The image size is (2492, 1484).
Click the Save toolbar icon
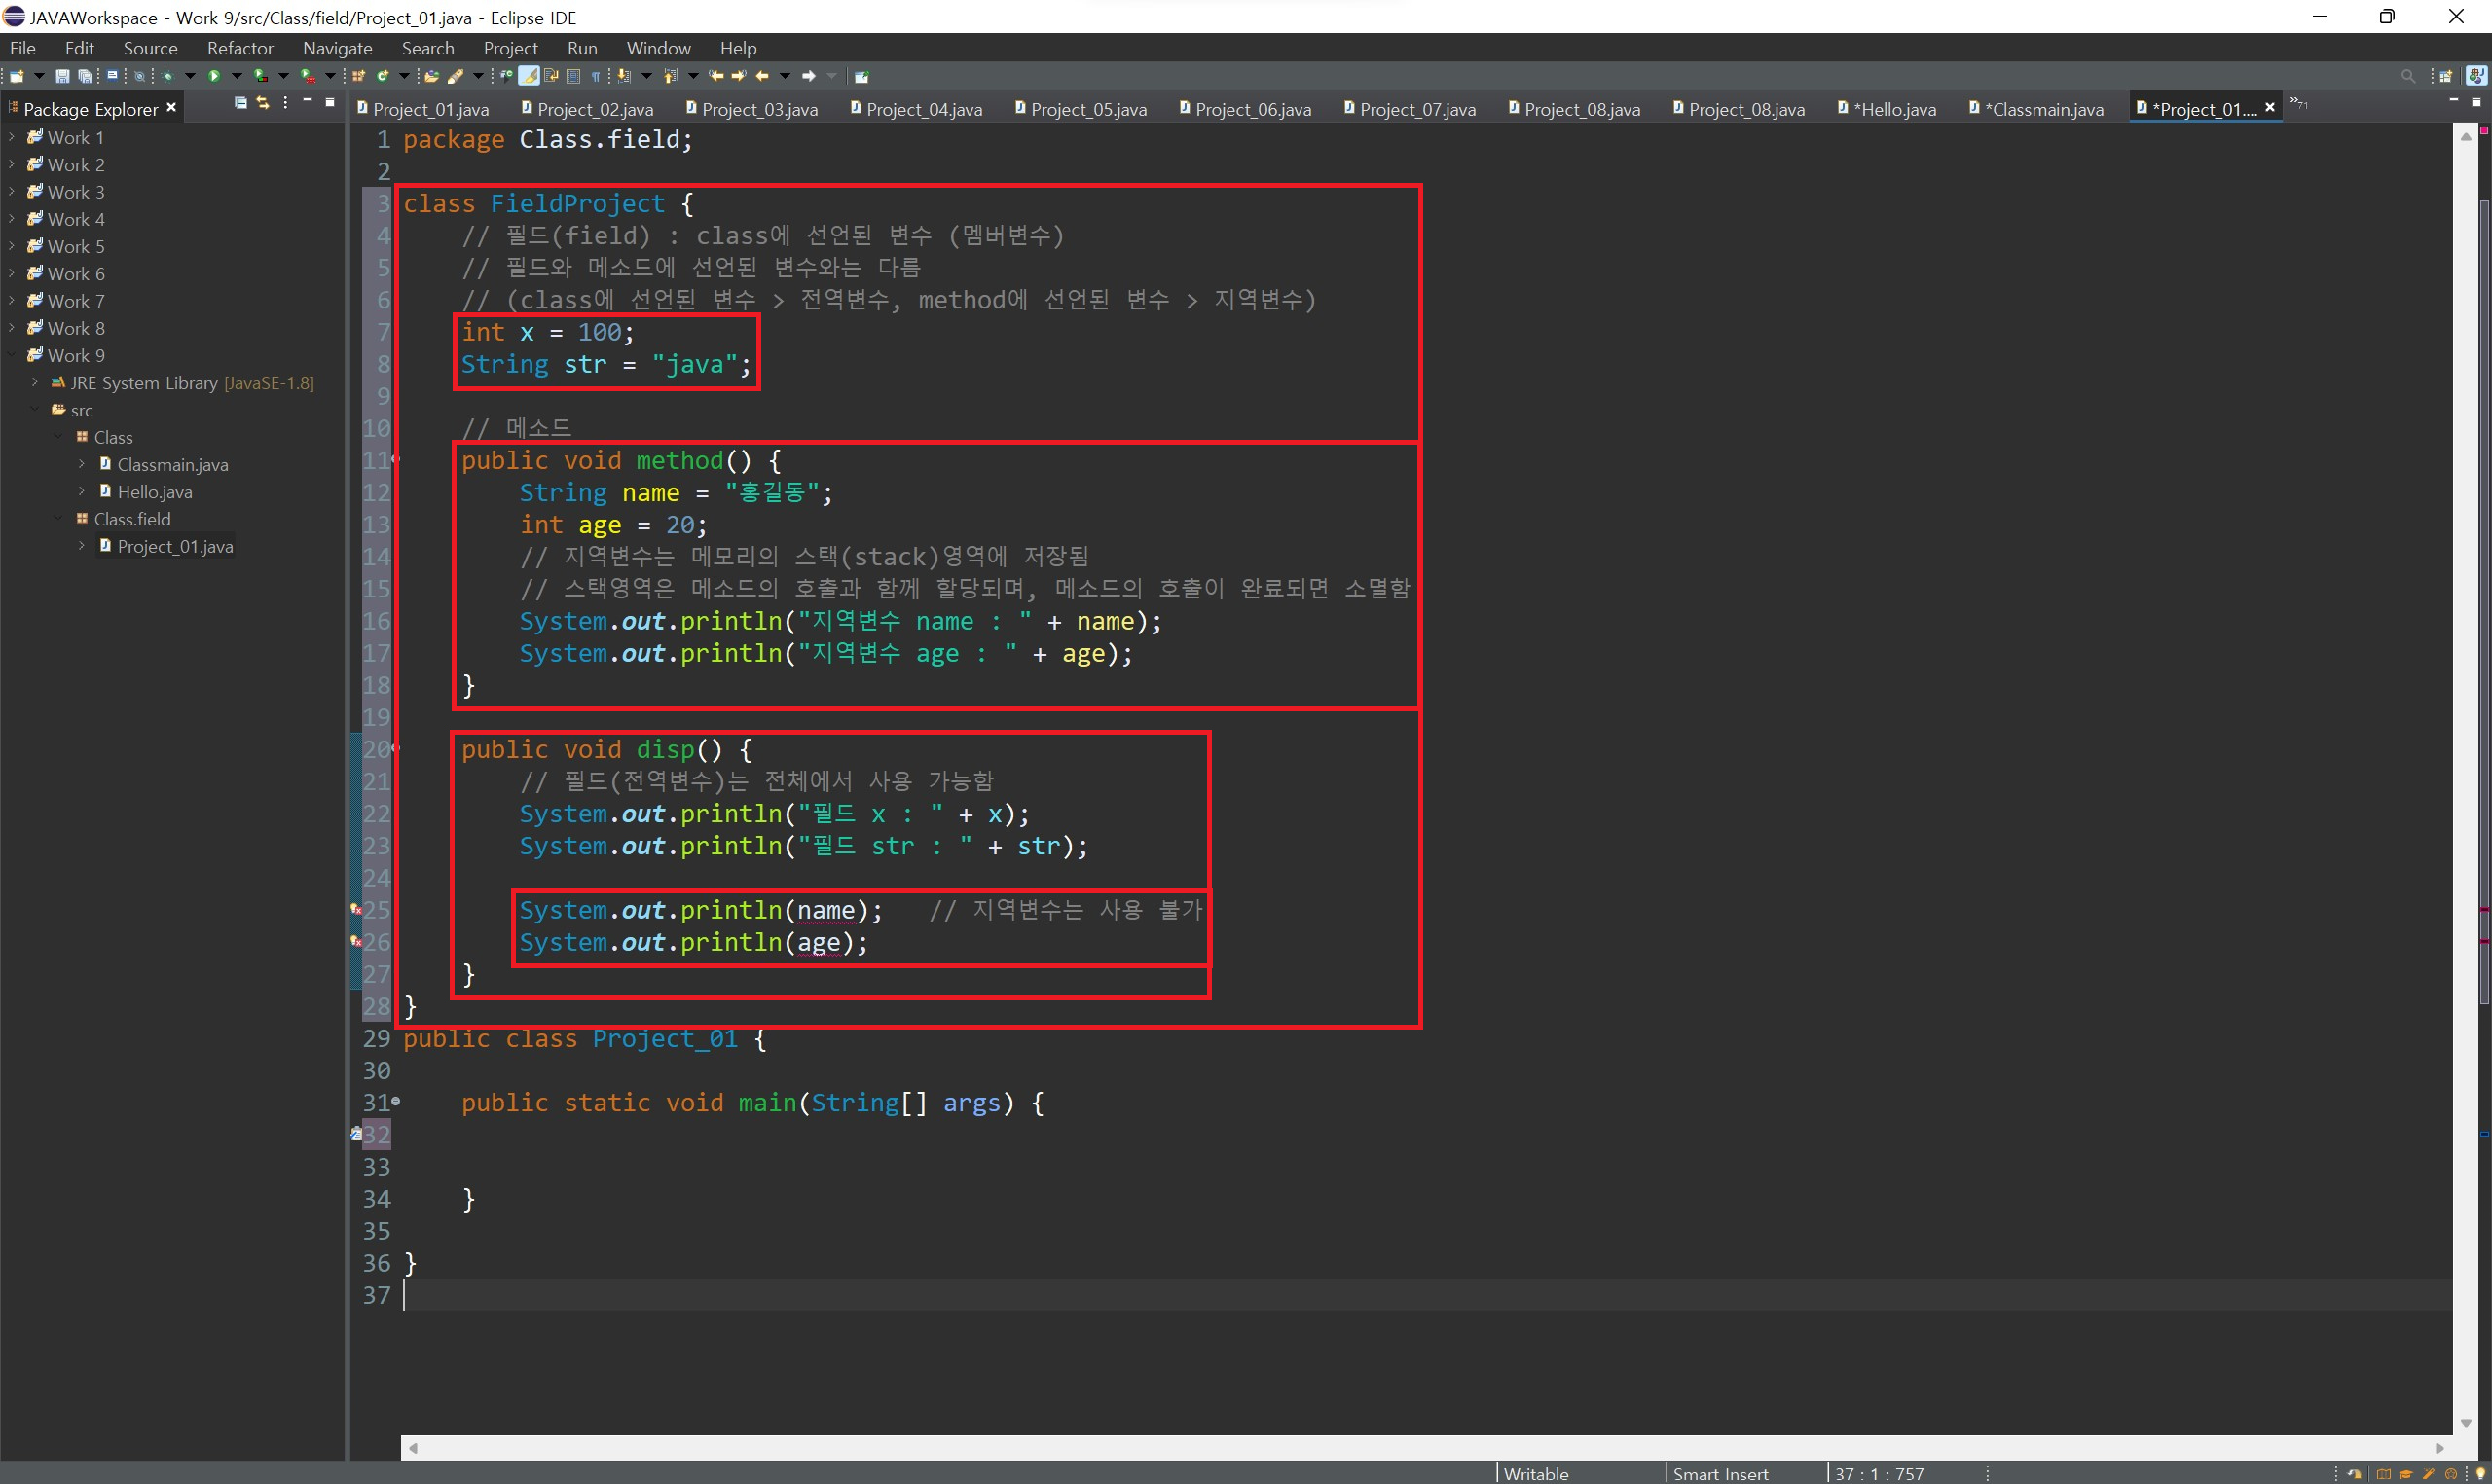[x=62, y=76]
